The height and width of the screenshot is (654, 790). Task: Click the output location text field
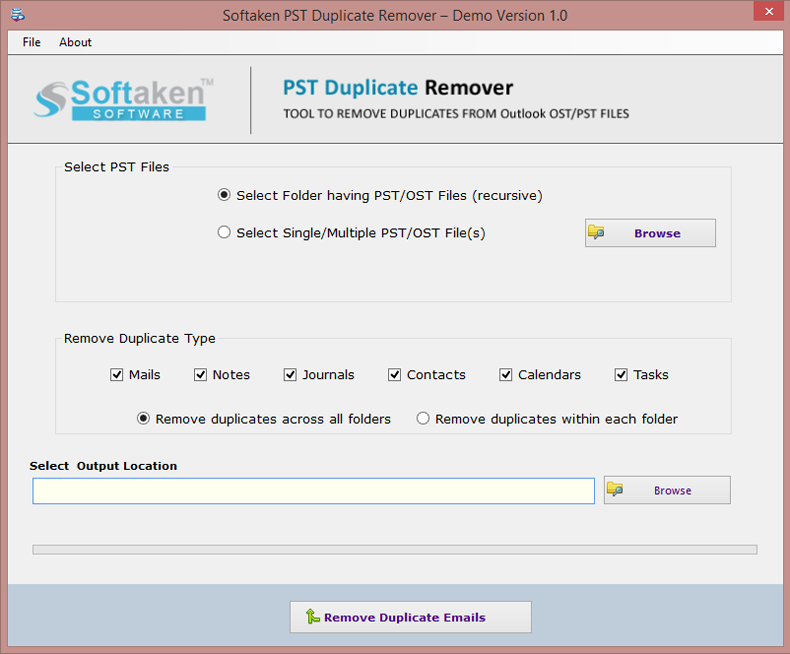point(313,491)
